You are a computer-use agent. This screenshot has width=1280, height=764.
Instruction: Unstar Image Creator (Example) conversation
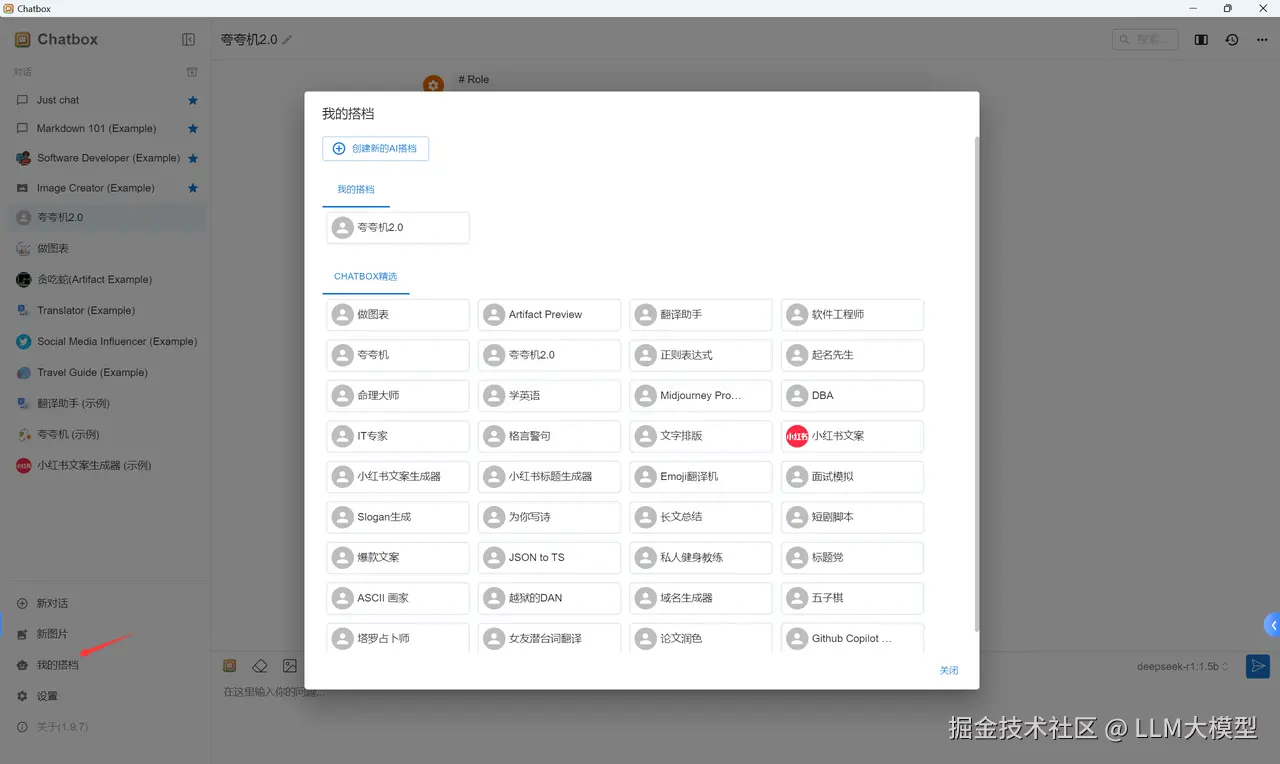(x=193, y=188)
